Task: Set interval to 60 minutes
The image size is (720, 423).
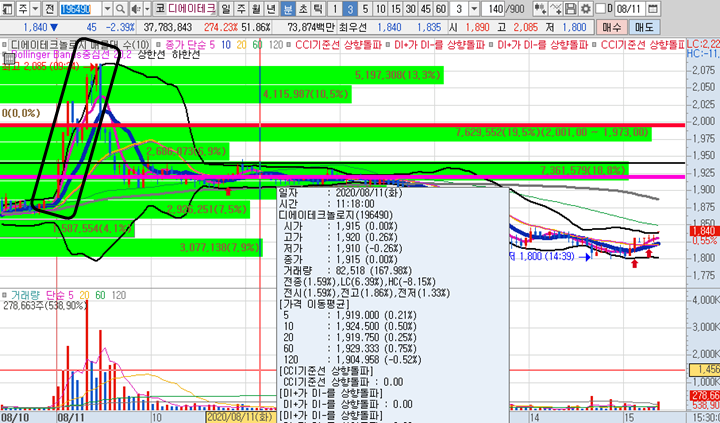Action: click(441, 8)
